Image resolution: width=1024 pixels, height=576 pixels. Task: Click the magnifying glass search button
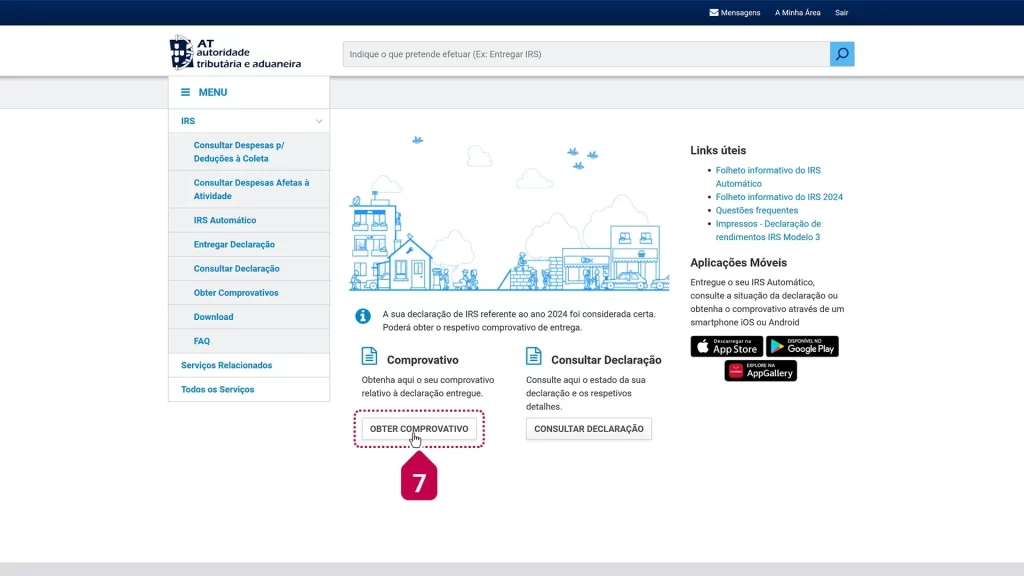click(x=842, y=54)
